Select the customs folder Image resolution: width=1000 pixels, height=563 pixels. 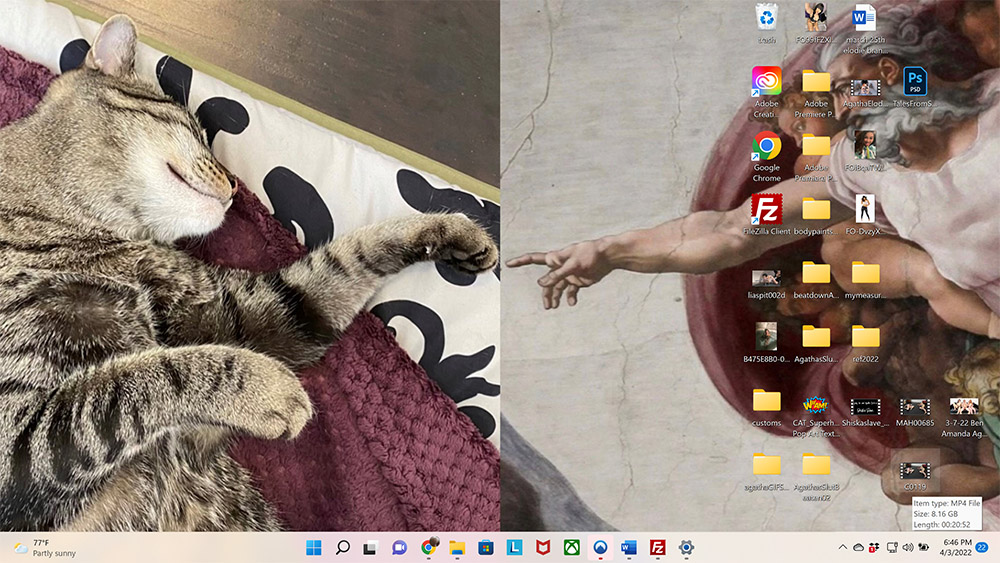(x=767, y=400)
